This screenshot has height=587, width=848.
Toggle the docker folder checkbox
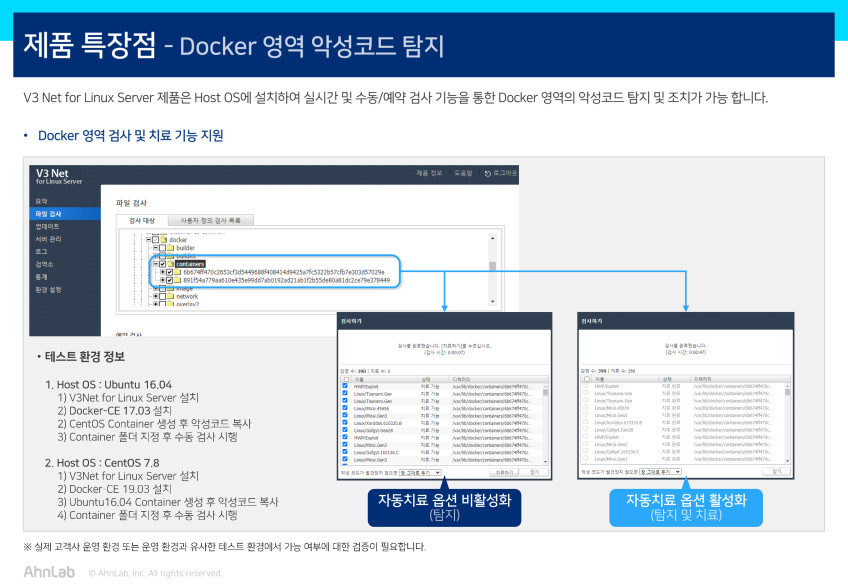point(156,240)
